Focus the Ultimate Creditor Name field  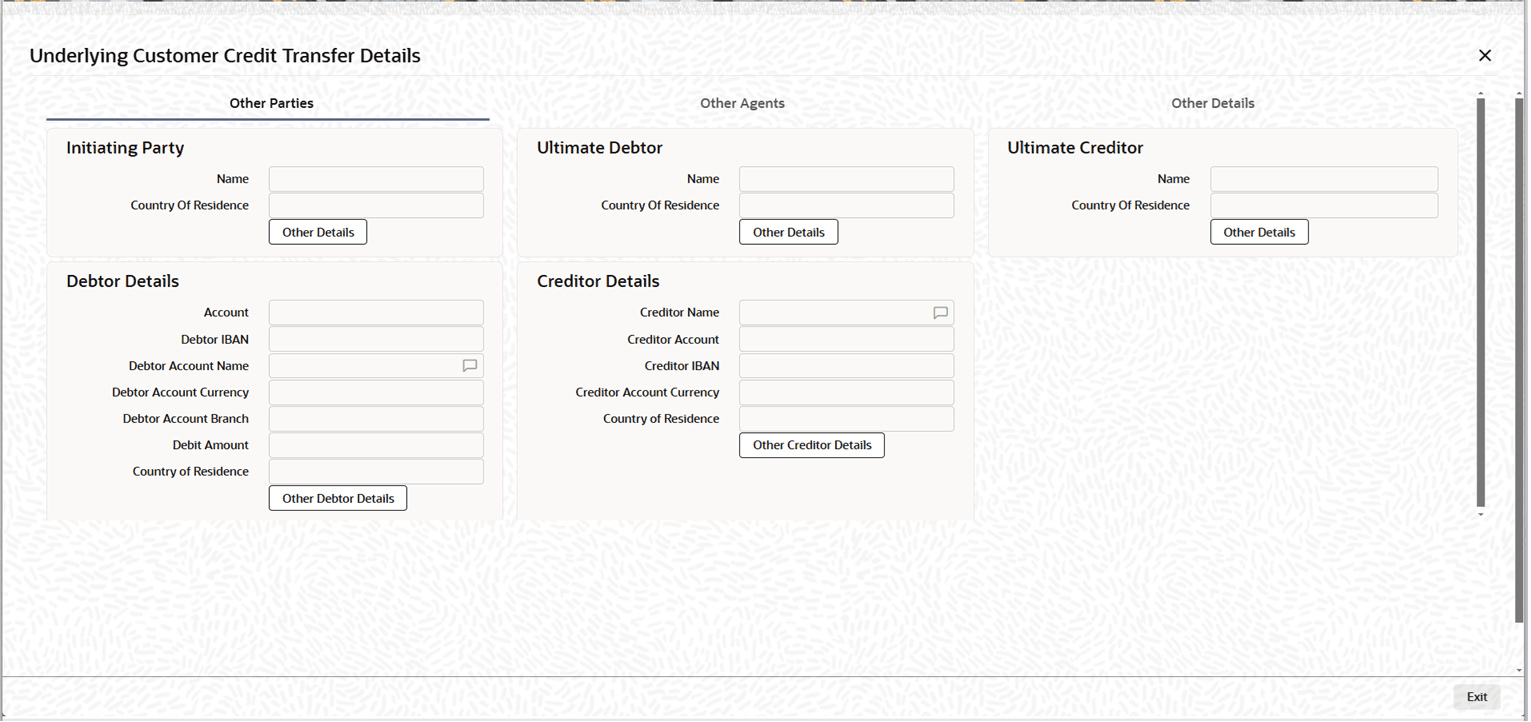(x=1324, y=179)
